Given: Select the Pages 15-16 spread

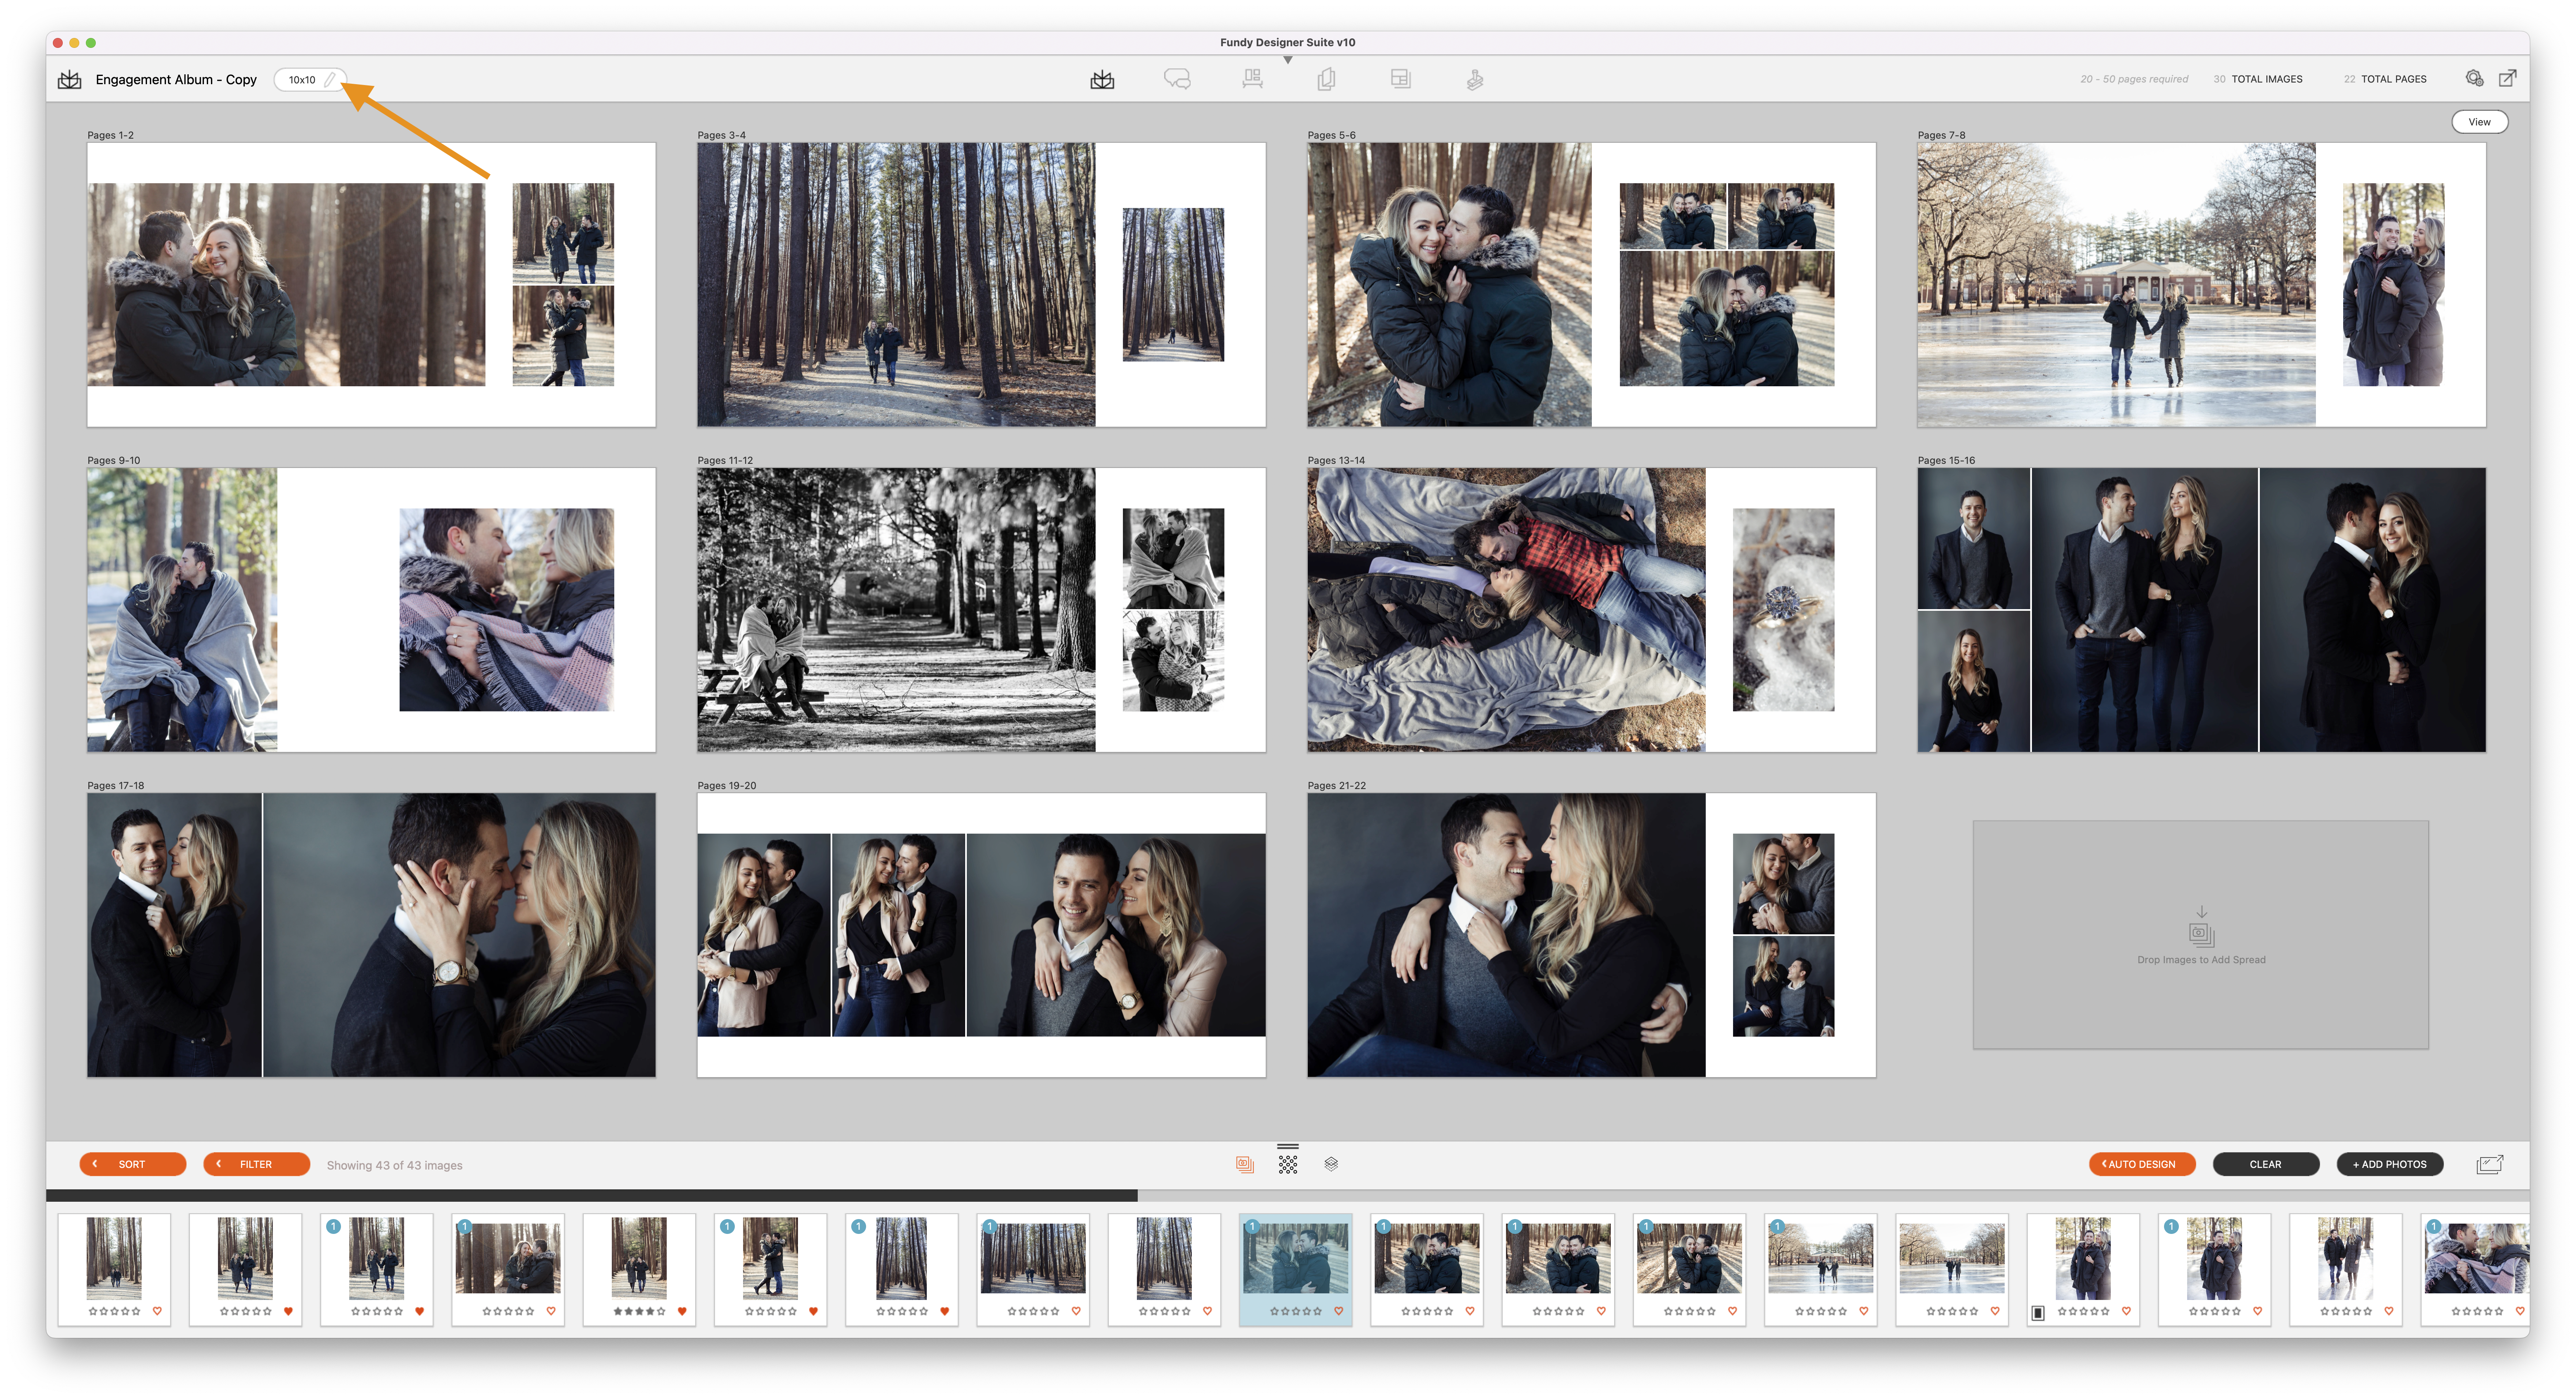Looking at the screenshot, I should pyautogui.click(x=2201, y=609).
